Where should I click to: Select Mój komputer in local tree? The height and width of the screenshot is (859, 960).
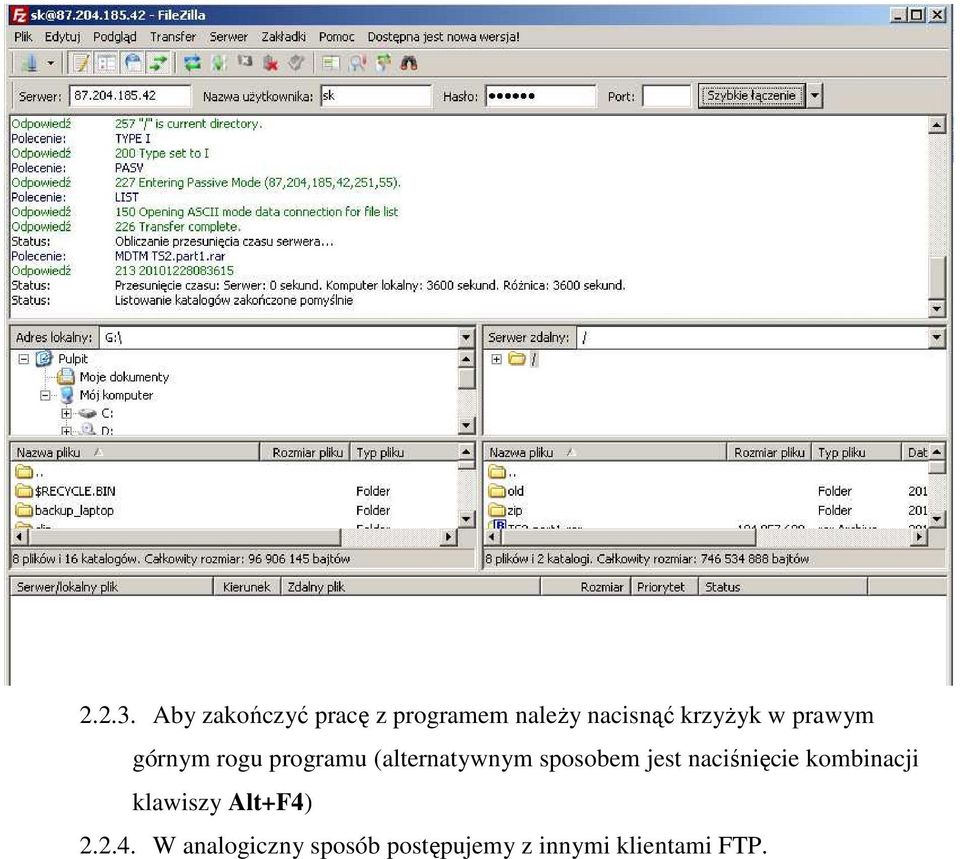tap(116, 396)
